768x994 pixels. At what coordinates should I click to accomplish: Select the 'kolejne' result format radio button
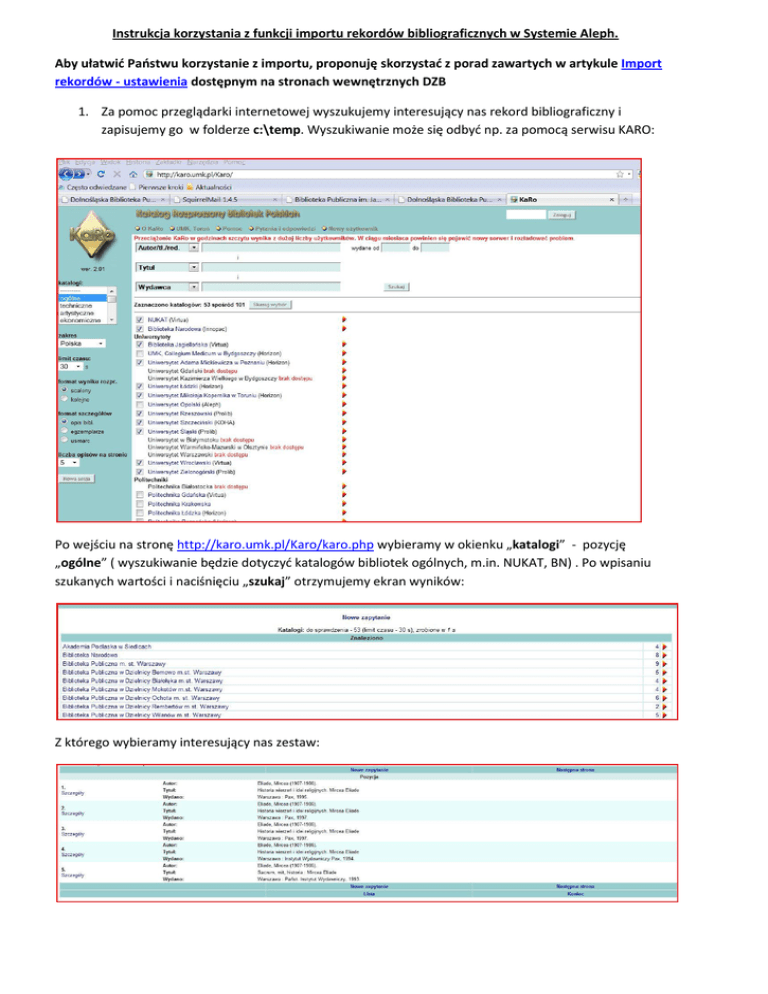[66, 398]
